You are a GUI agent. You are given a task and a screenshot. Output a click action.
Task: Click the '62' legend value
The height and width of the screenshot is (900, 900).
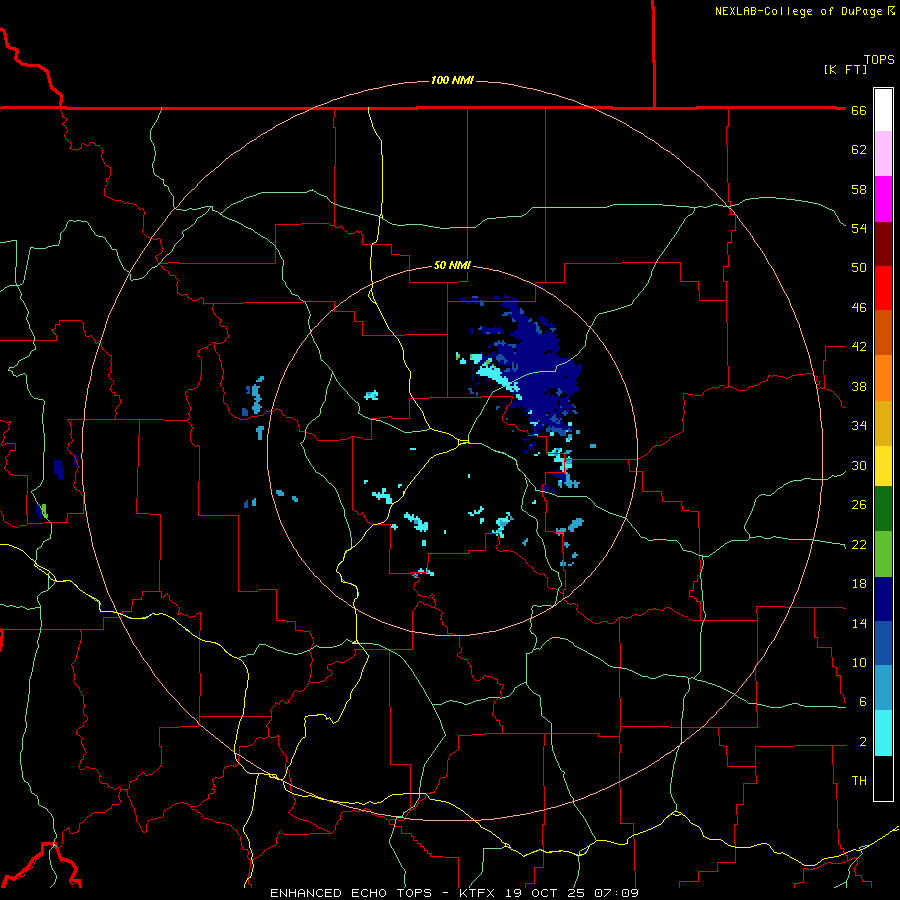click(x=859, y=150)
